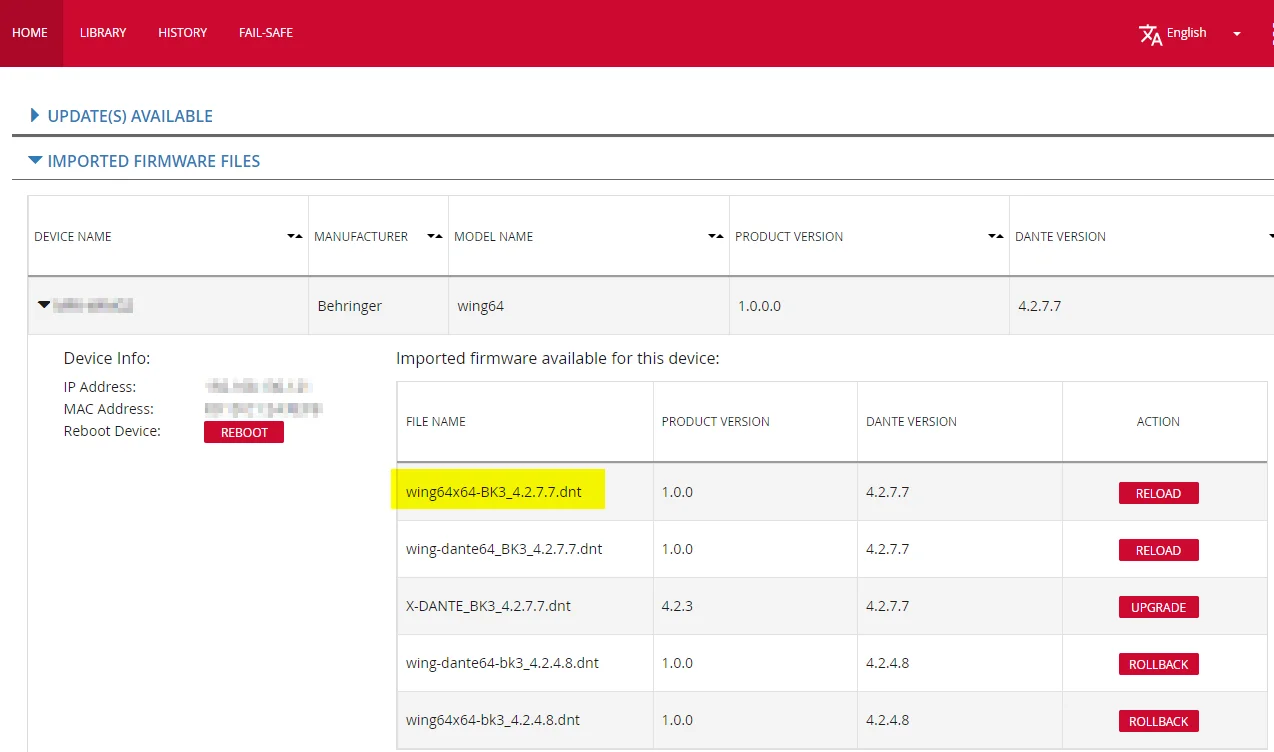1274x752 pixels.
Task: Open the Library tab
Action: point(103,33)
